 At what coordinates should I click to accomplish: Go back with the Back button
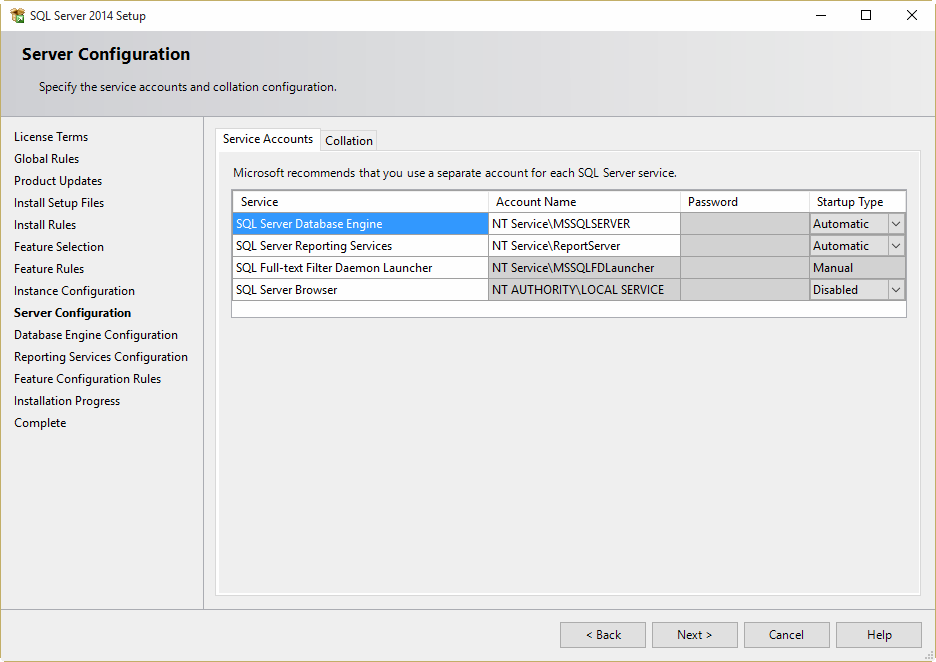602,635
